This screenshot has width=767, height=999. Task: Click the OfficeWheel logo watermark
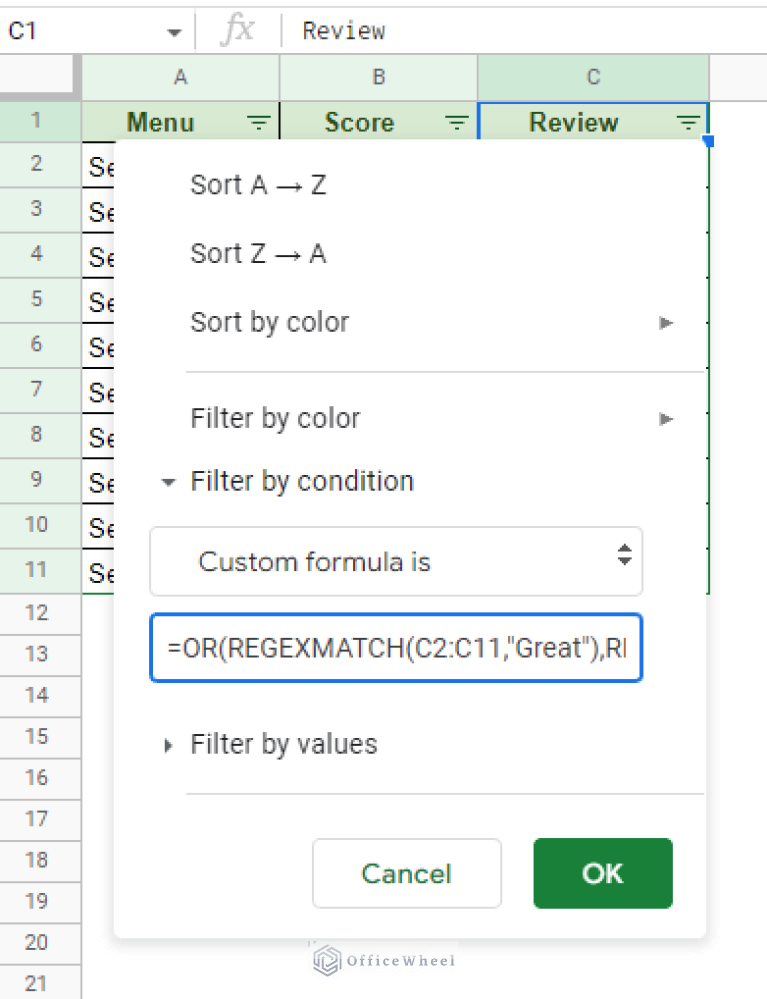click(383, 960)
